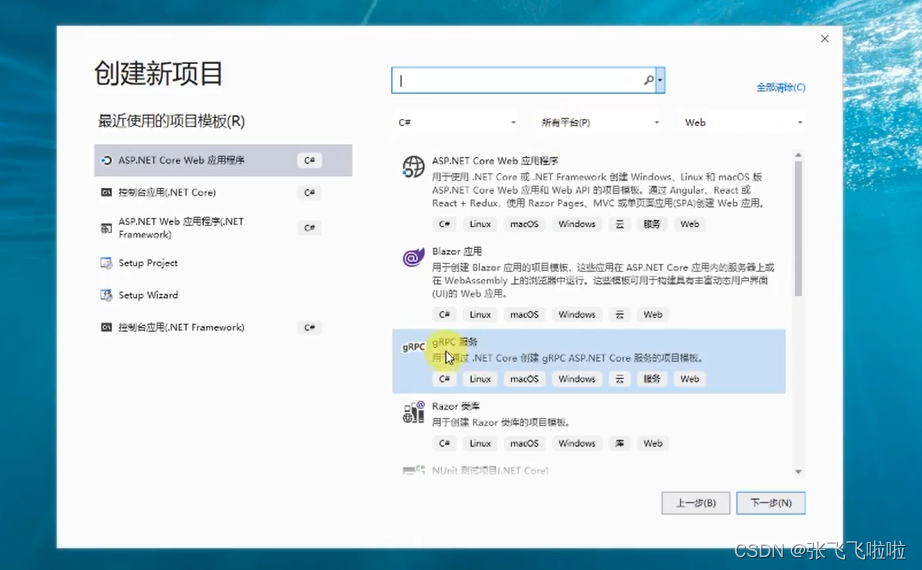Click C# badge on recent ASP.NET Core Web row
922x570 pixels.
coord(309,160)
